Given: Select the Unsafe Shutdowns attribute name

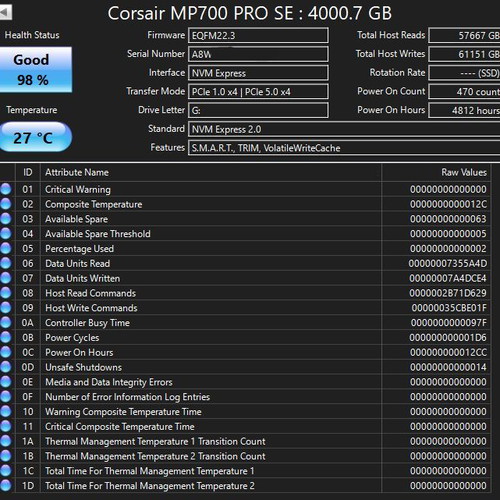Looking at the screenshot, I should click(x=83, y=367).
